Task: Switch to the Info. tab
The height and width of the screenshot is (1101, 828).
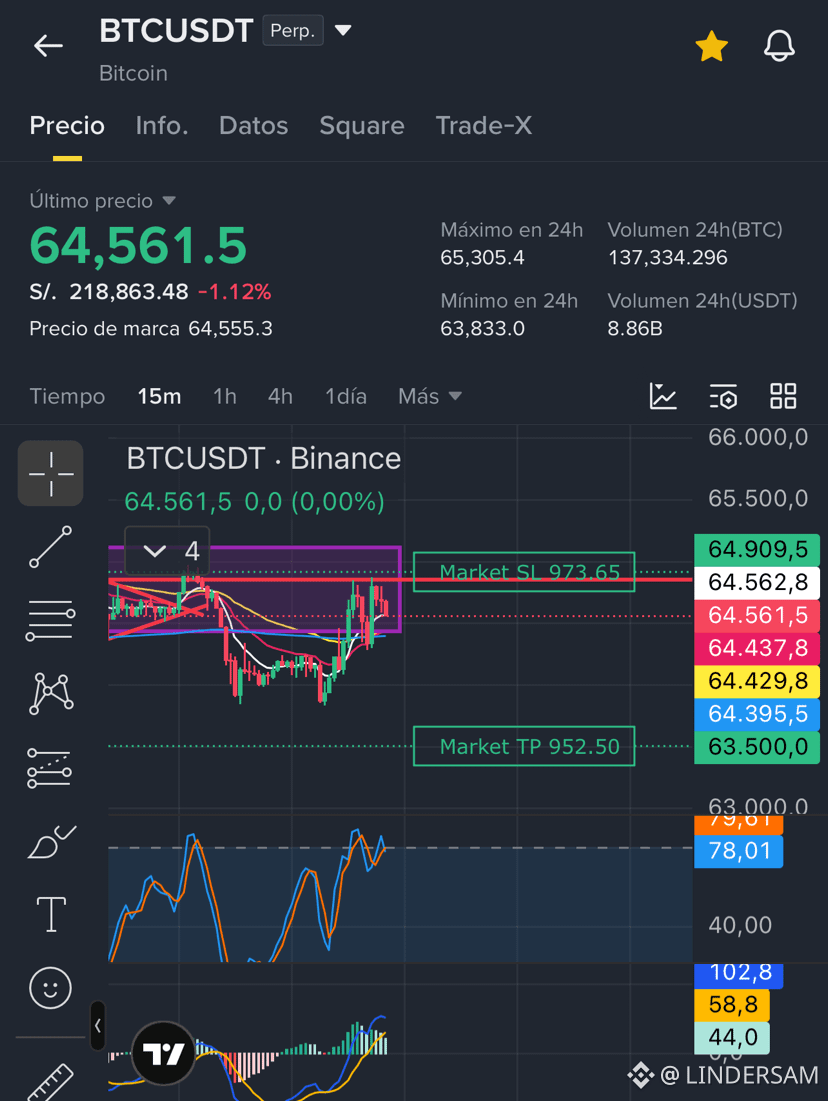Action: 162,126
